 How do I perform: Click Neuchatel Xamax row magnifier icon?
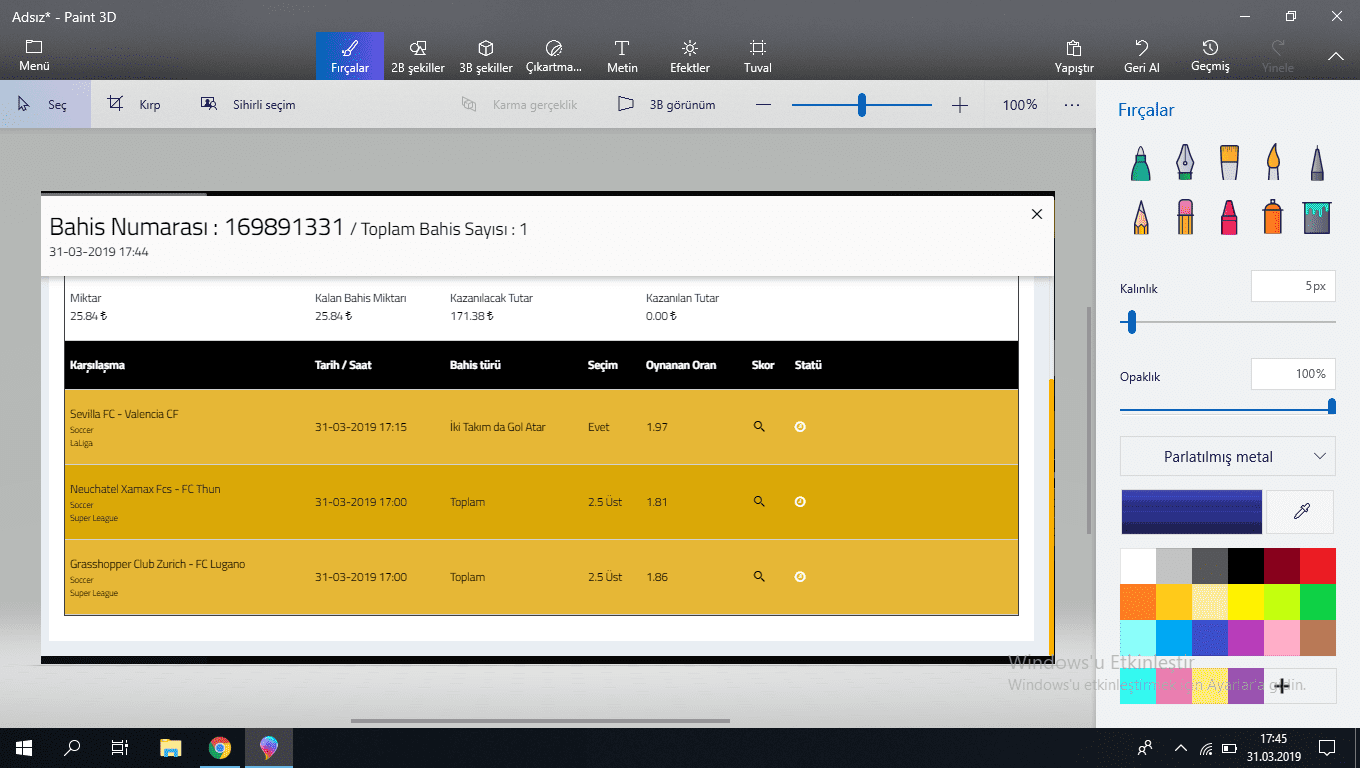tap(759, 502)
